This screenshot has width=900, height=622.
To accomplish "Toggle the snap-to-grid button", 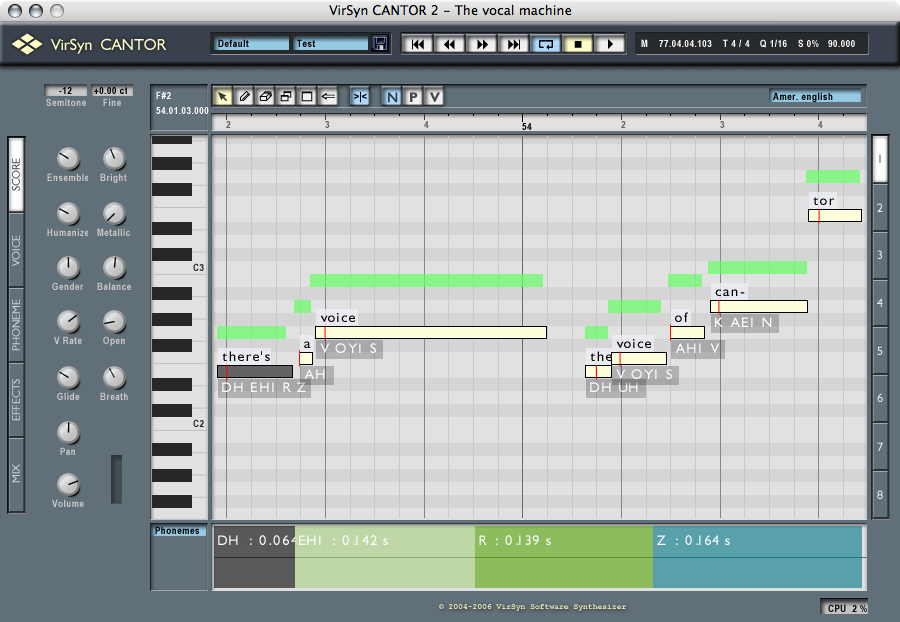I will (x=360, y=97).
